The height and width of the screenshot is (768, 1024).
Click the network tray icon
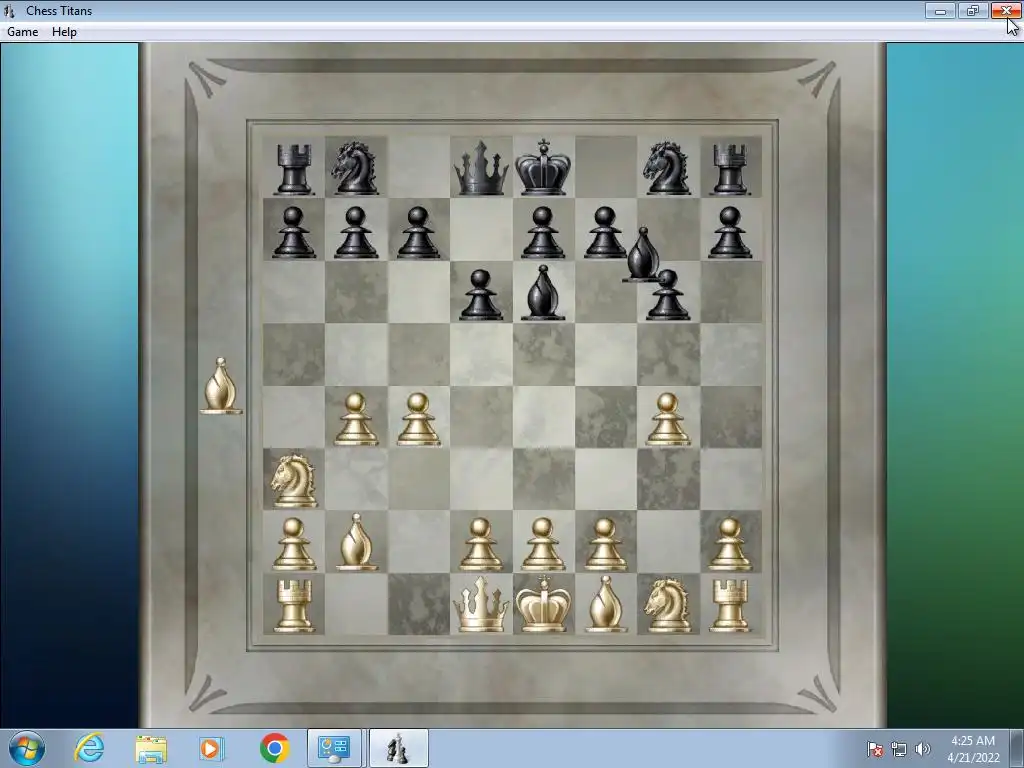[x=899, y=749]
